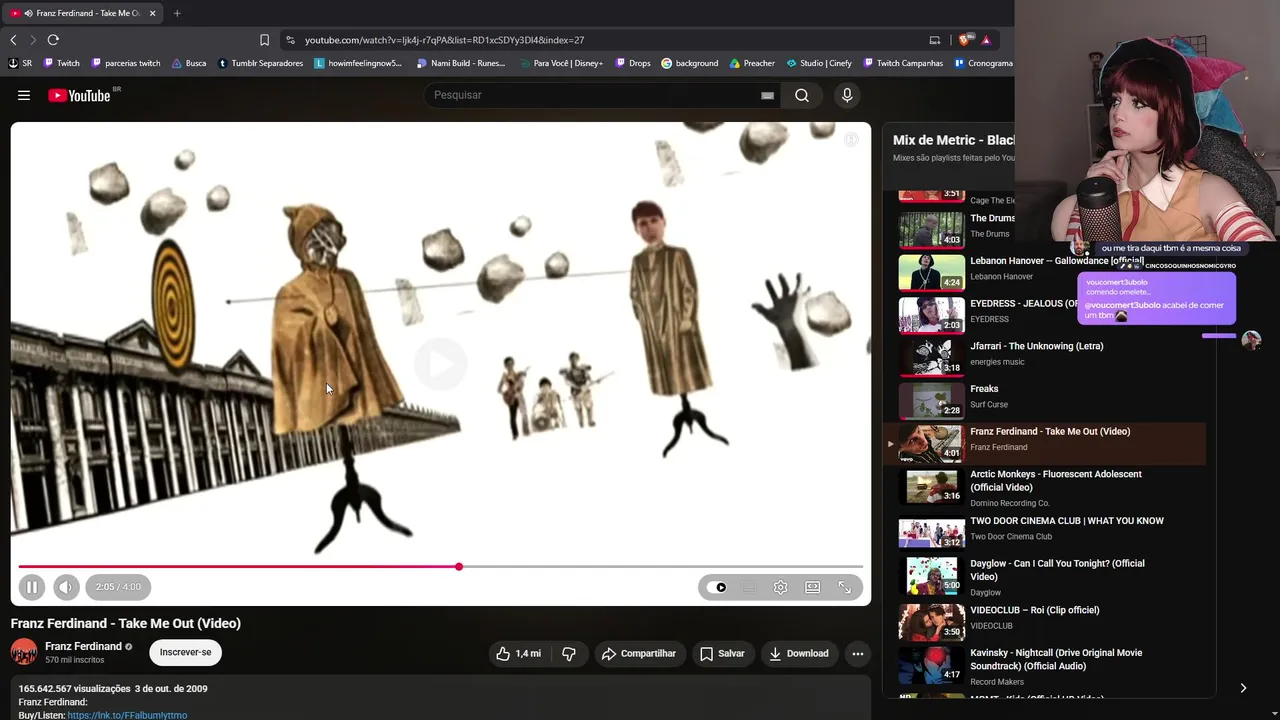Open site info icon in address bar
Viewport: 1280px width, 720px height.
(290, 40)
